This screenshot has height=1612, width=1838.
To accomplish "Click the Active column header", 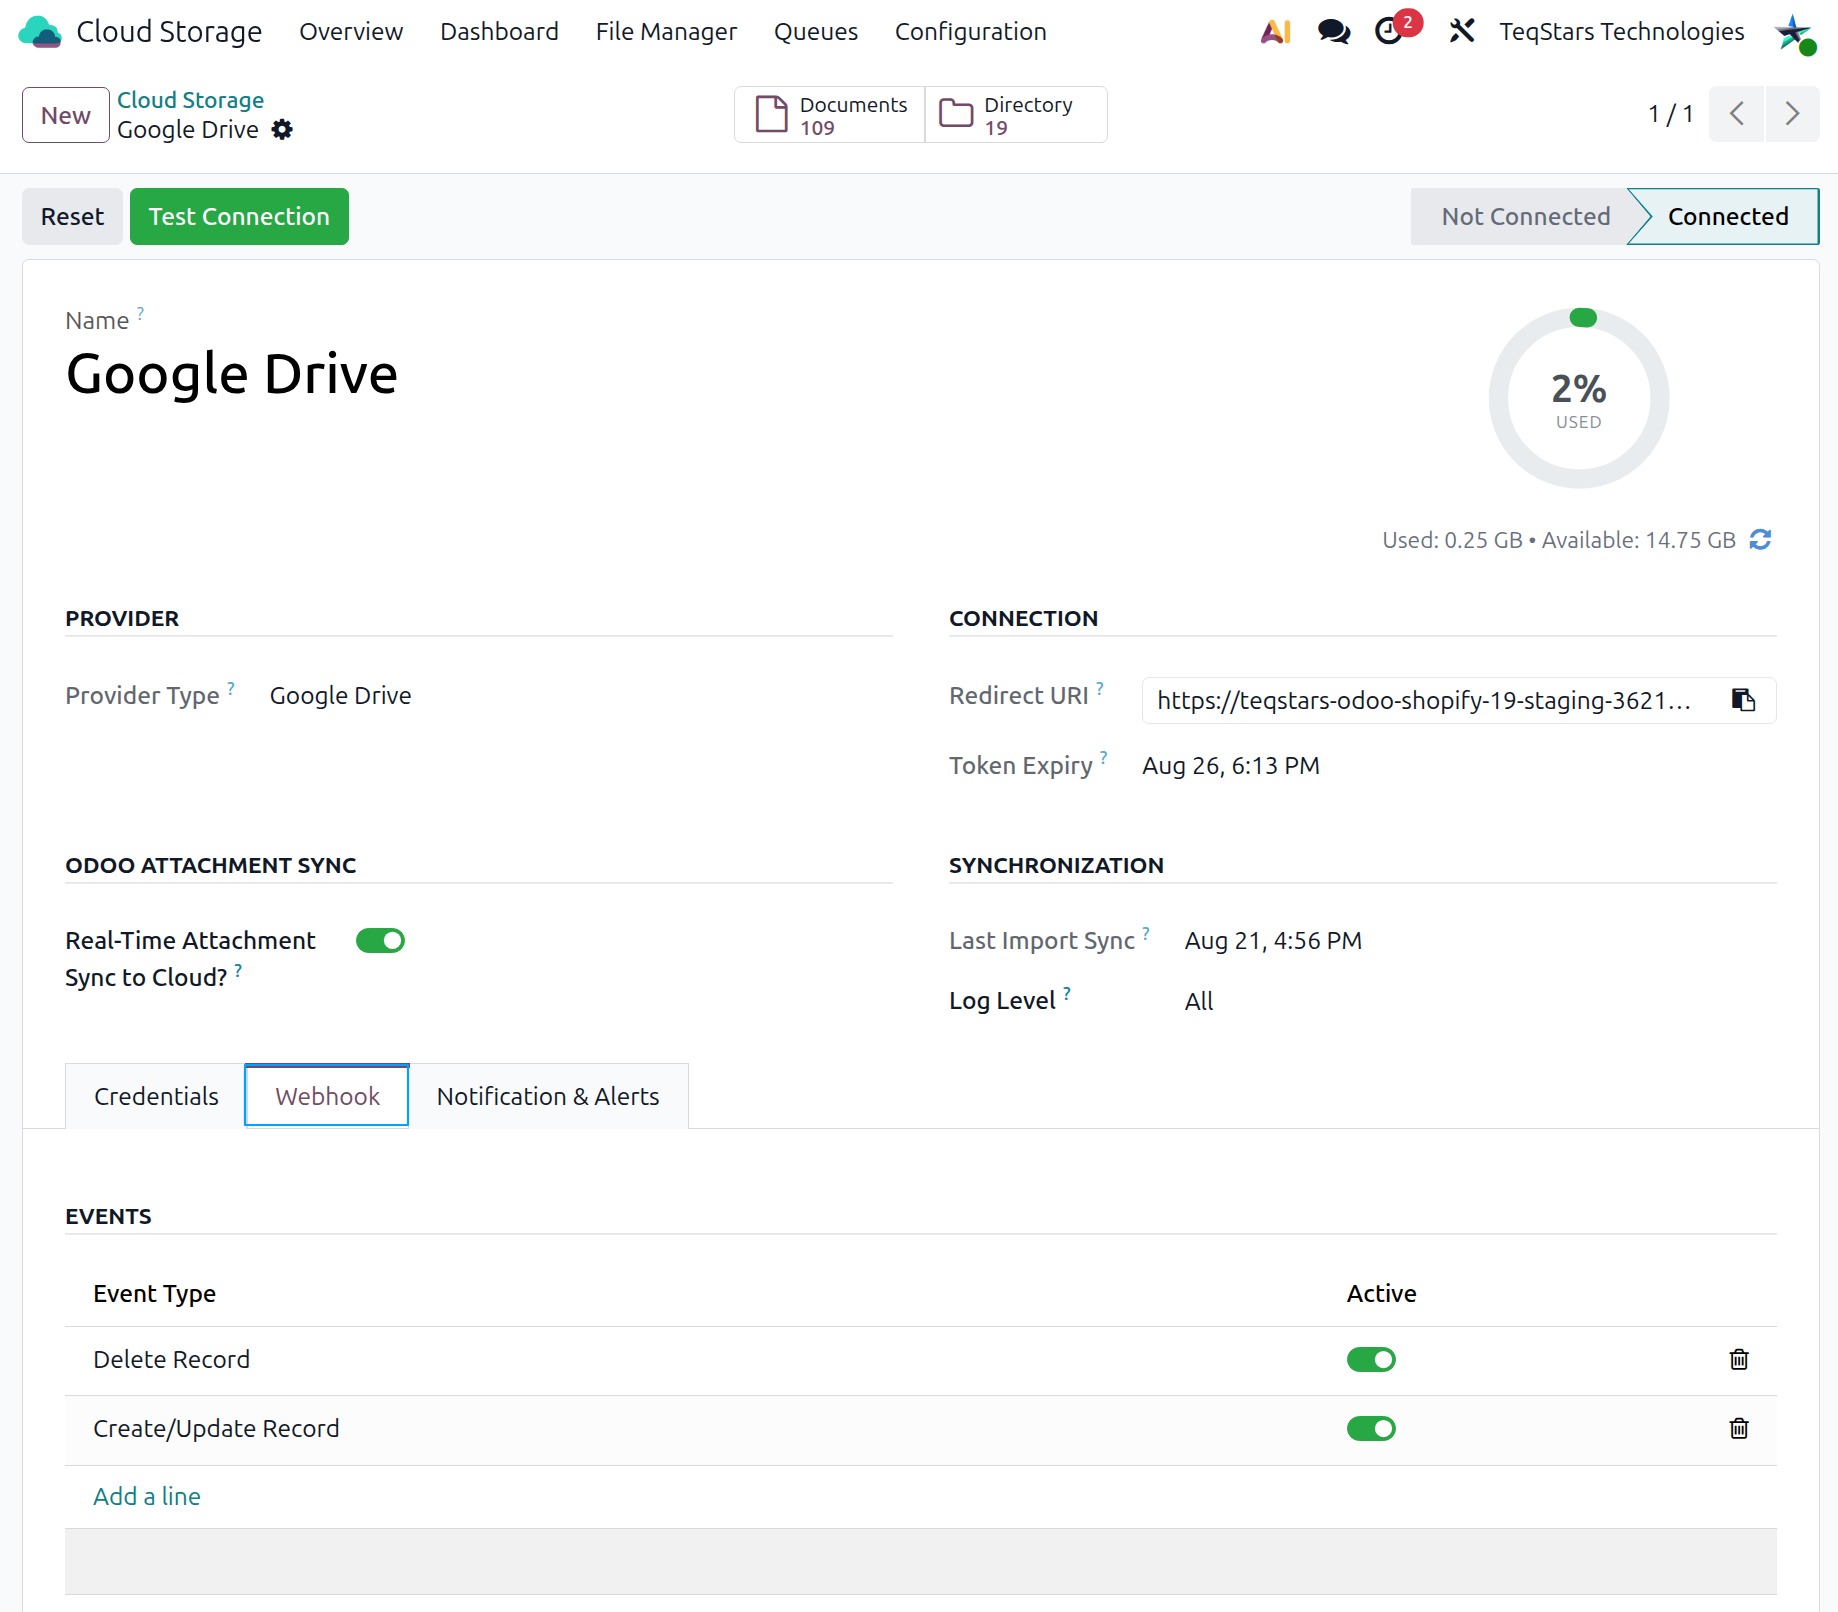I will point(1381,1294).
